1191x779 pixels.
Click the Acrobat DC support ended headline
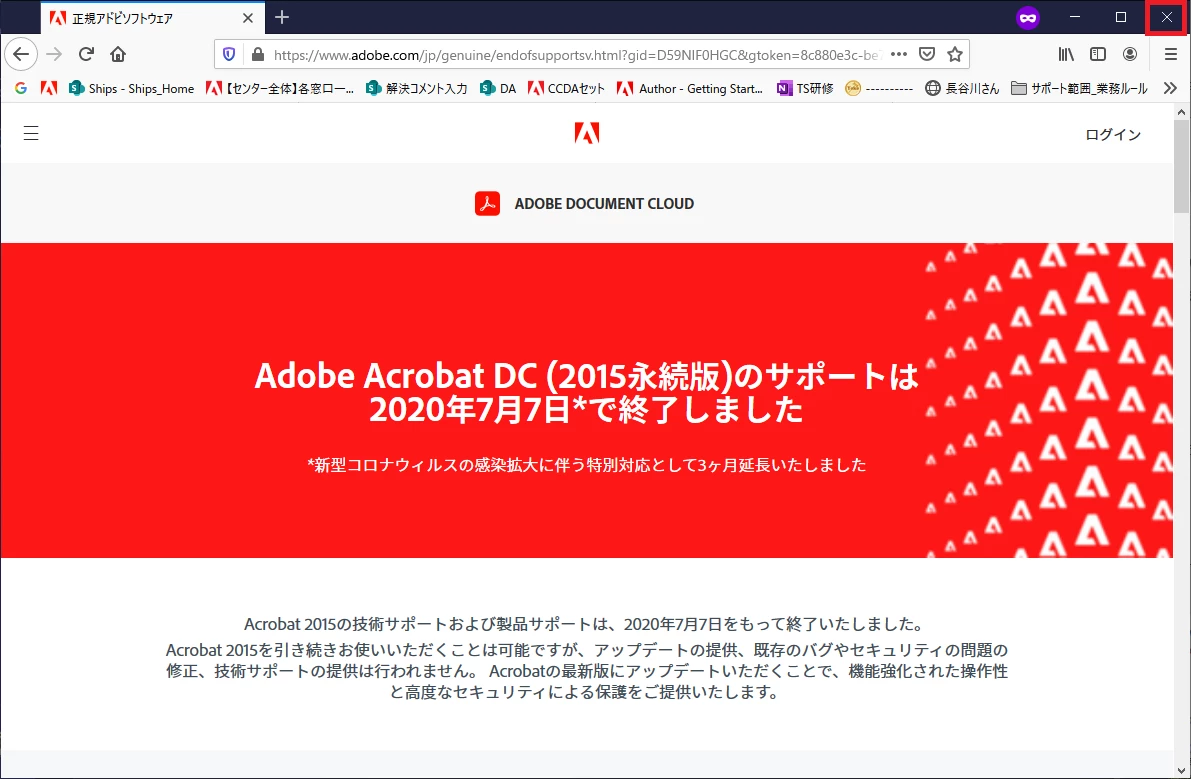pos(586,393)
